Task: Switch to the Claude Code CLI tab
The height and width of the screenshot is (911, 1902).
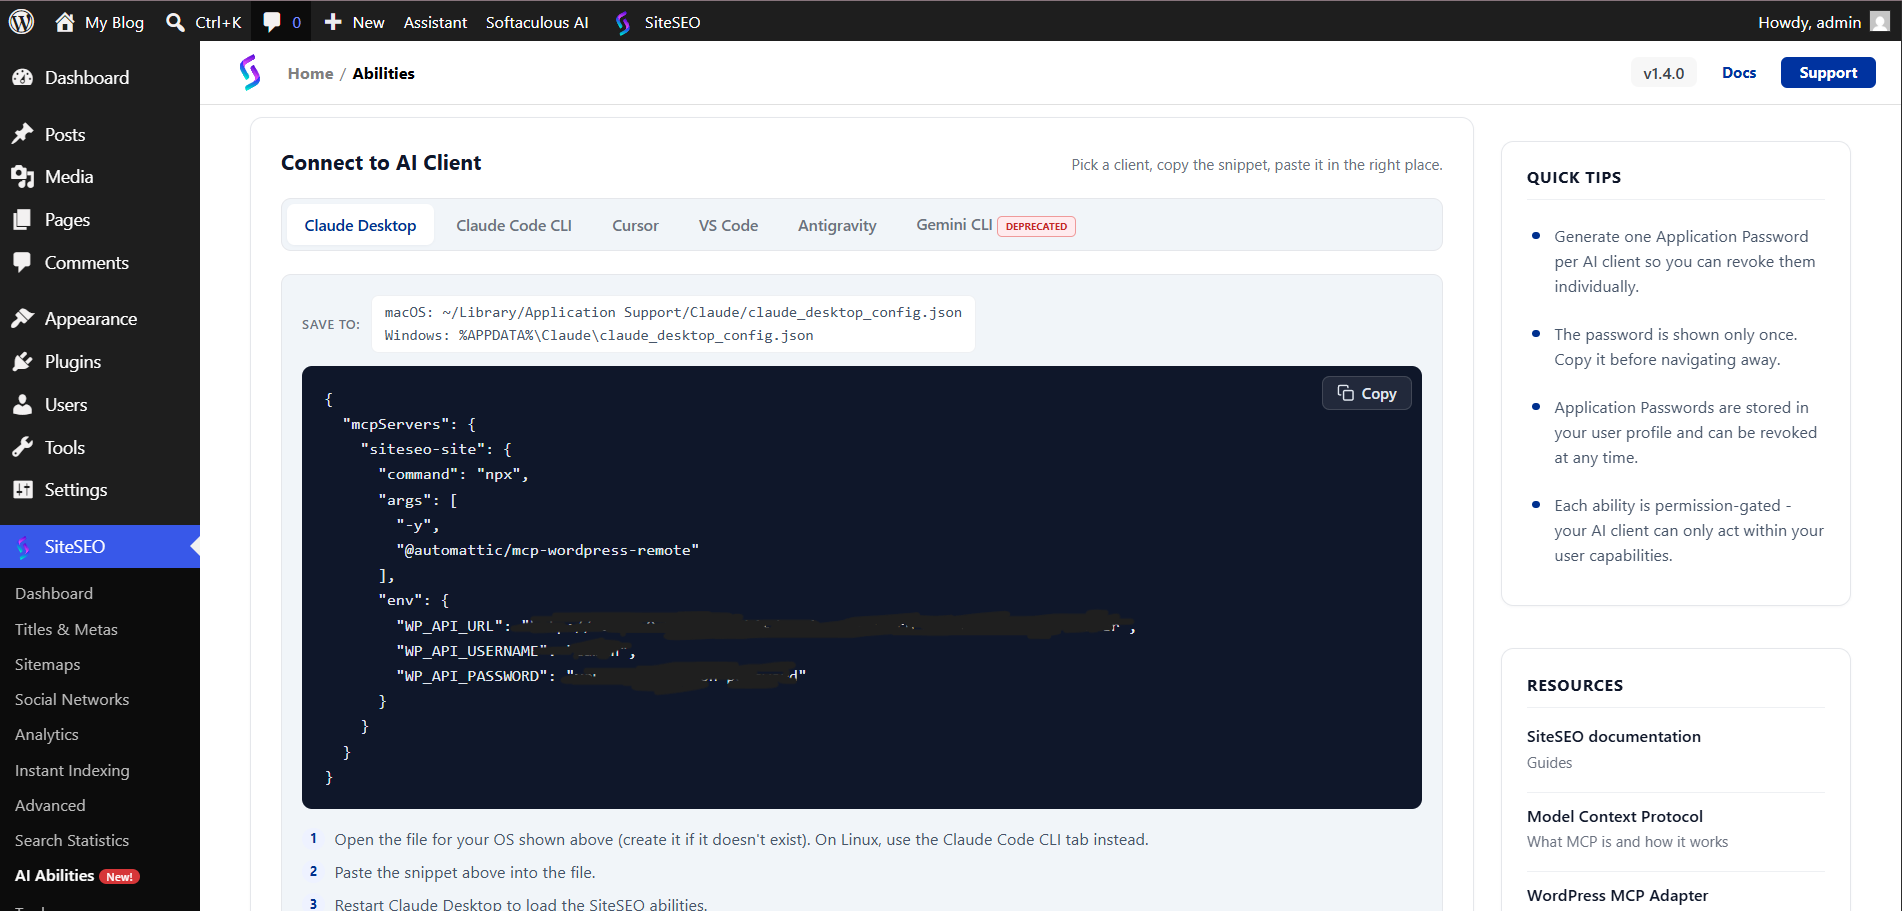Action: point(514,225)
